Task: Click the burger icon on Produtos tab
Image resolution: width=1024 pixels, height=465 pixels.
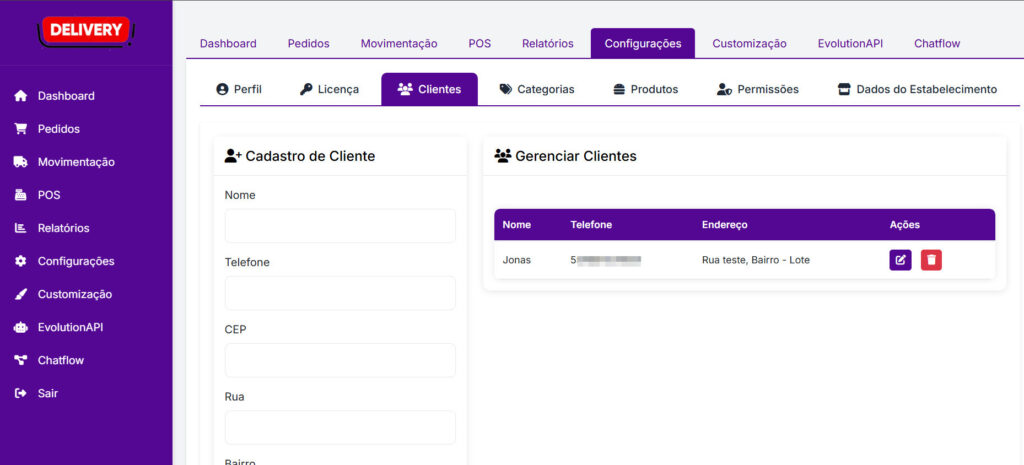Action: point(619,89)
